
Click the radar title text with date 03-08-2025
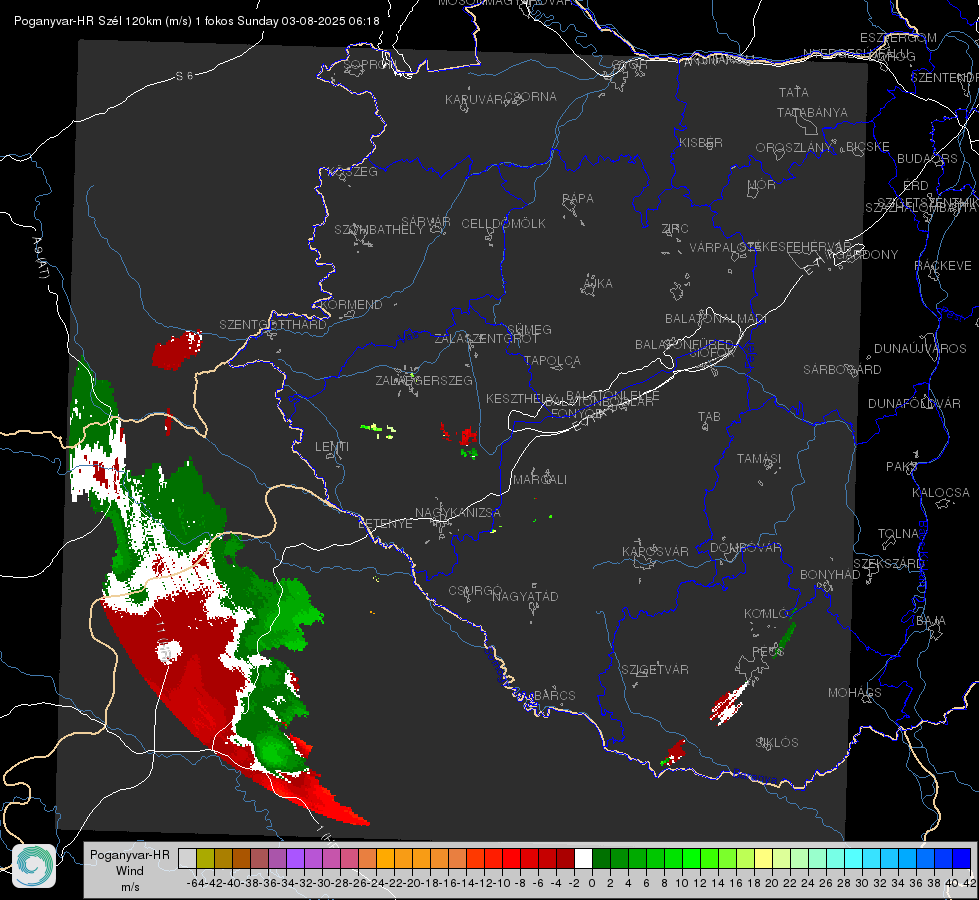pyautogui.click(x=197, y=21)
